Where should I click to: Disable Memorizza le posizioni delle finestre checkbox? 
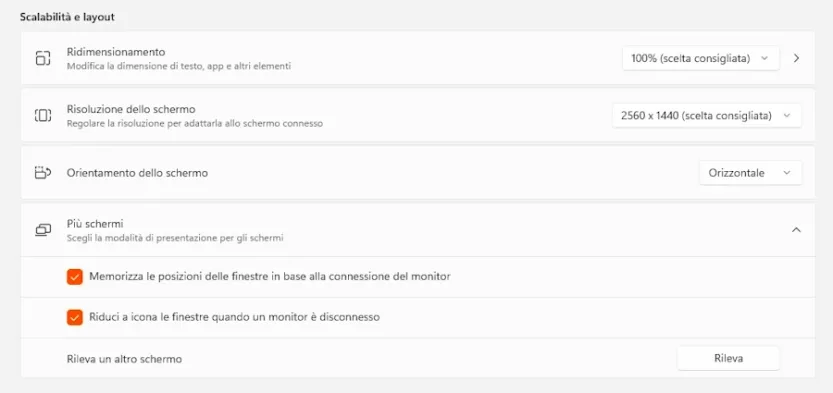coord(74,277)
